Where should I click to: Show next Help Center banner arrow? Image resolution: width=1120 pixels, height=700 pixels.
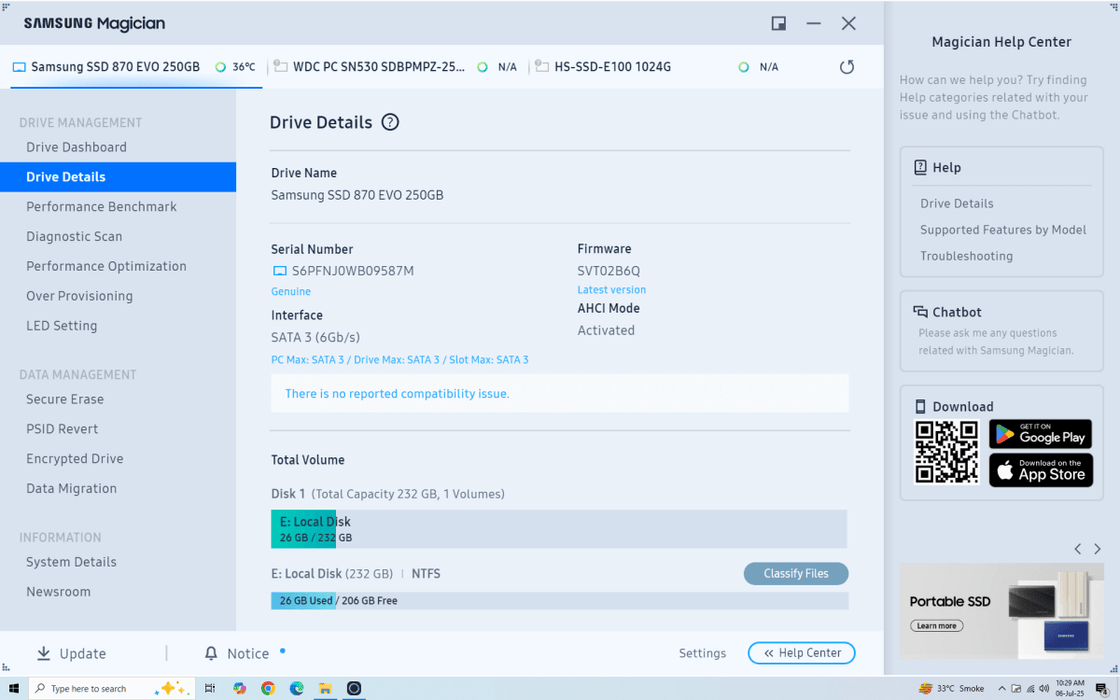[1097, 549]
